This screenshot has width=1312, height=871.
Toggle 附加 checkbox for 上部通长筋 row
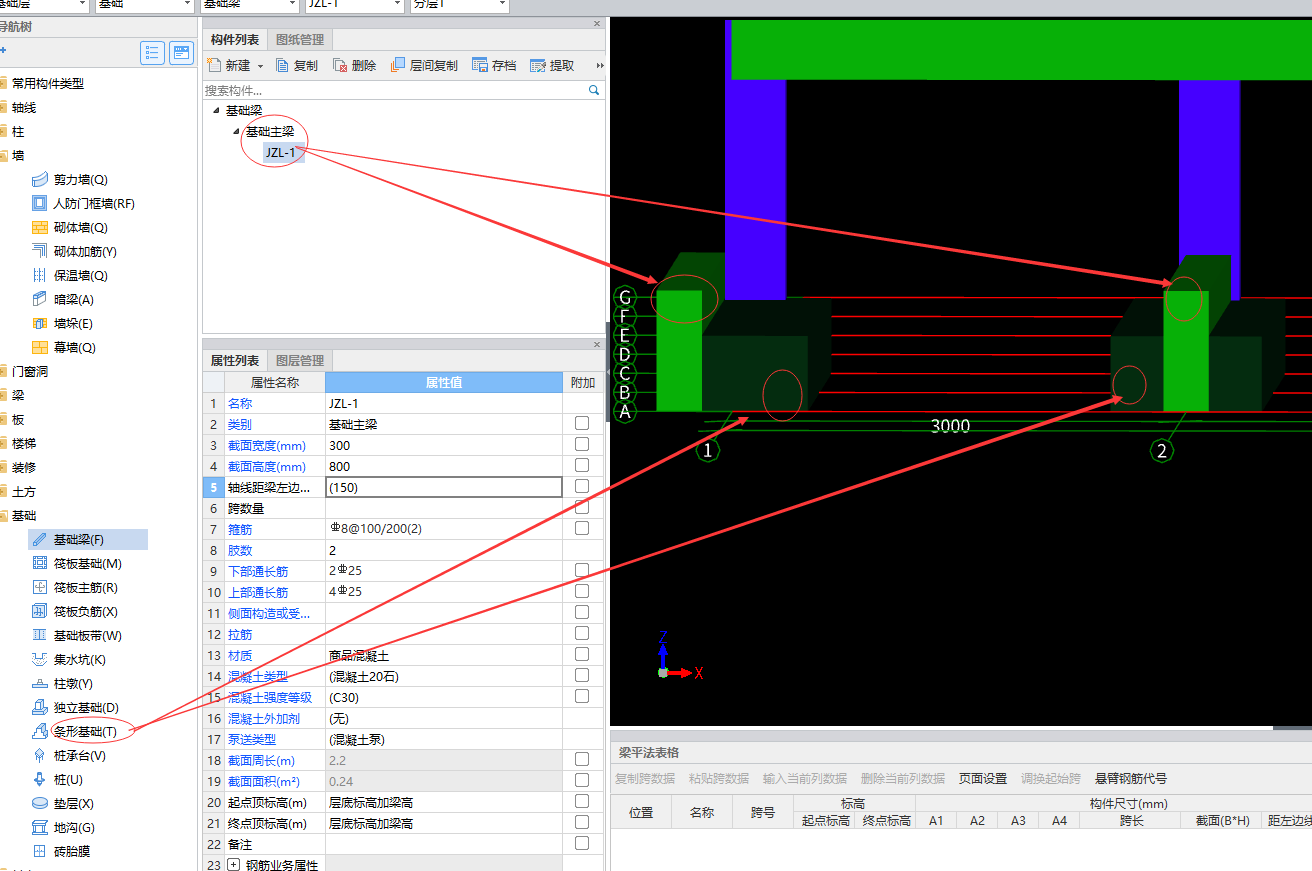click(x=582, y=592)
